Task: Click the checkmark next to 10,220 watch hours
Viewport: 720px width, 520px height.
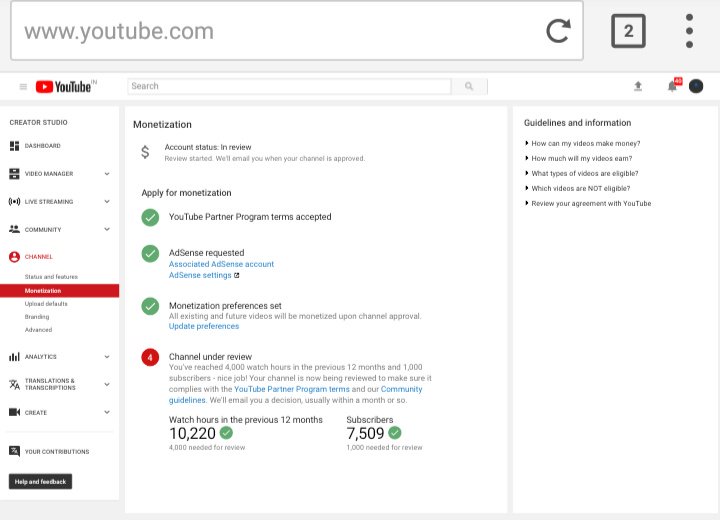Action: coord(226,433)
